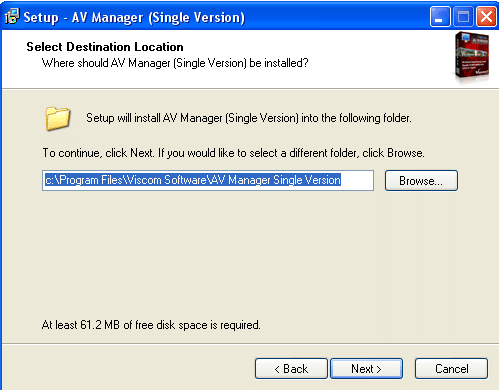Click the 'Setup will install AV Manager' sentence
Viewport: 499px width, 390px height.
(249, 118)
